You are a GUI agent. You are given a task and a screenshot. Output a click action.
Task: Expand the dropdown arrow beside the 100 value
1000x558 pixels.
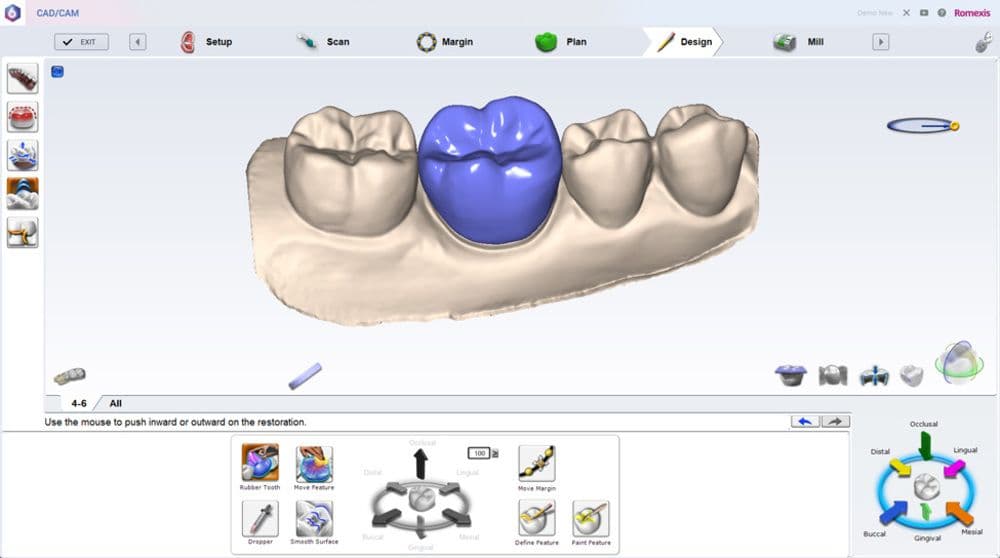pyautogui.click(x=494, y=453)
